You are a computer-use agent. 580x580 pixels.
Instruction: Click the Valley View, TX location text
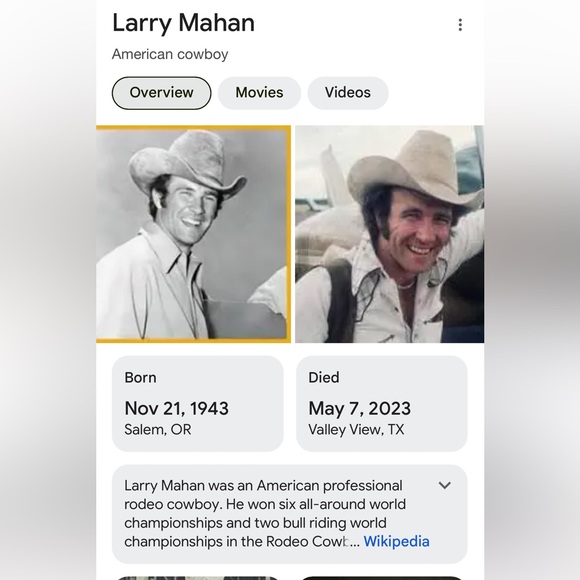tap(356, 429)
